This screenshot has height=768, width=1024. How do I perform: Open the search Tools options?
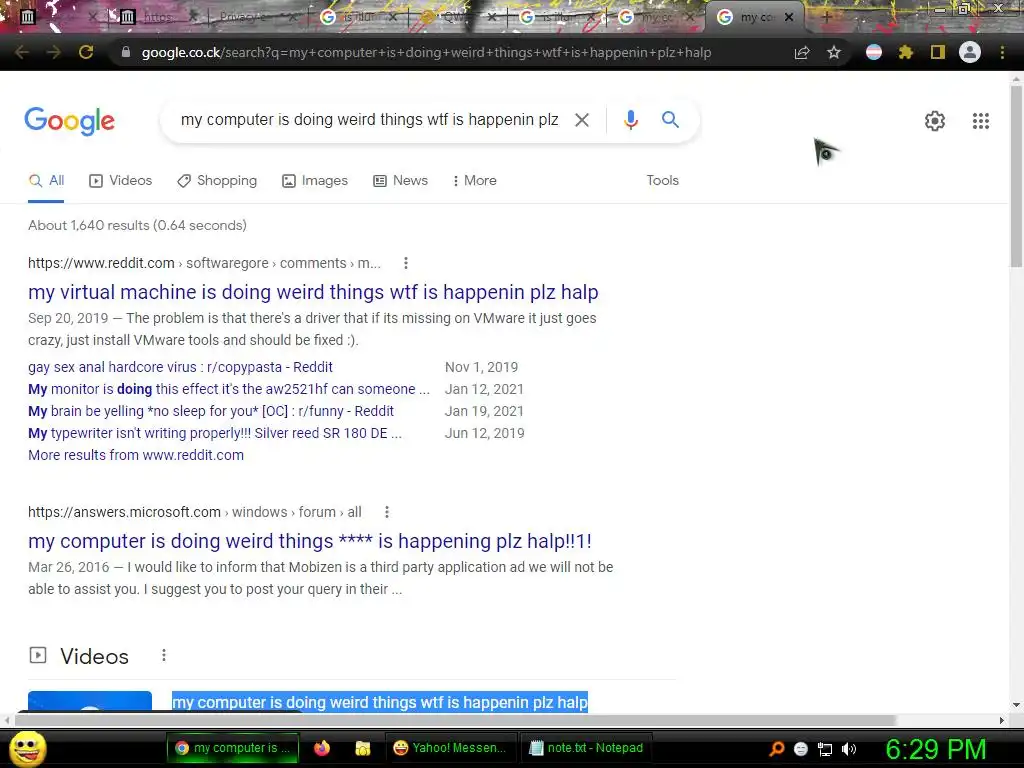pyautogui.click(x=662, y=180)
